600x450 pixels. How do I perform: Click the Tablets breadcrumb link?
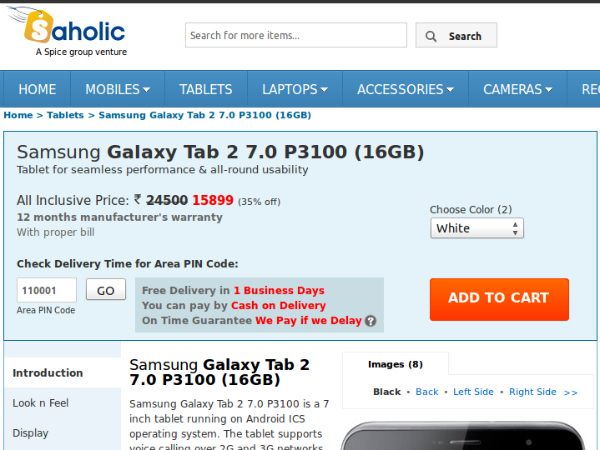point(65,115)
